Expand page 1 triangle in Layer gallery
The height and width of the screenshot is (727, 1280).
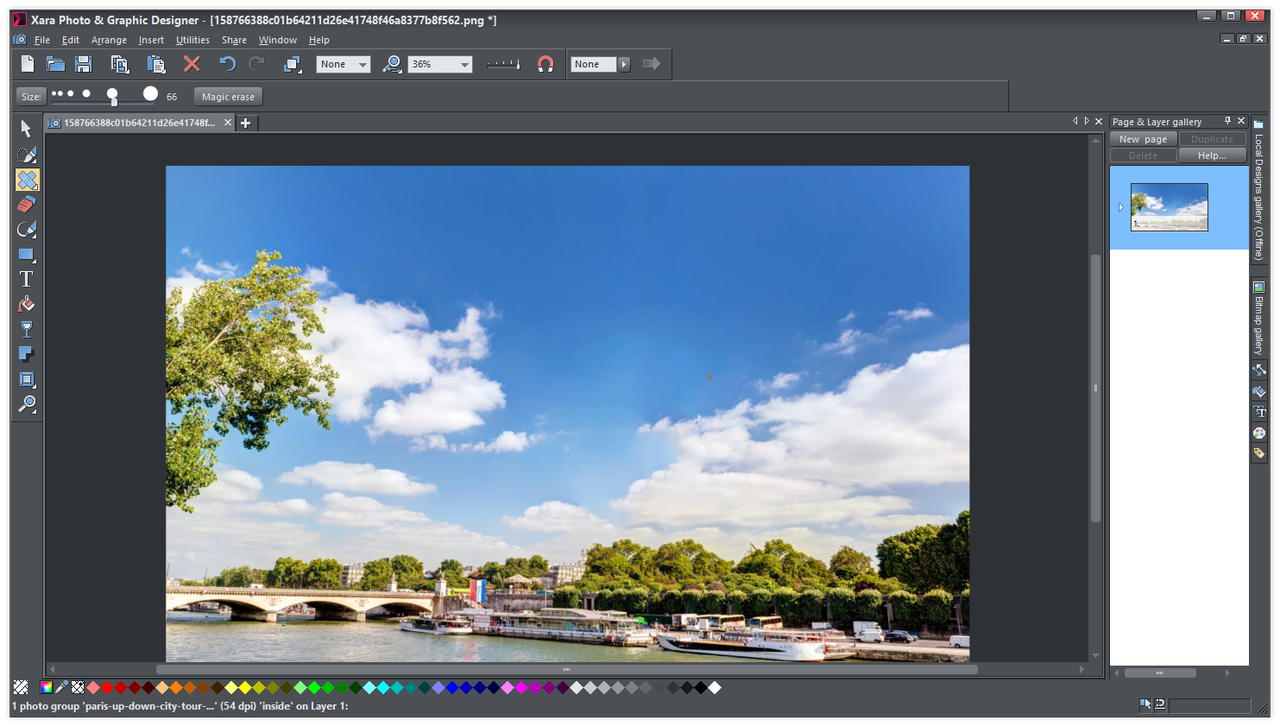(1120, 207)
